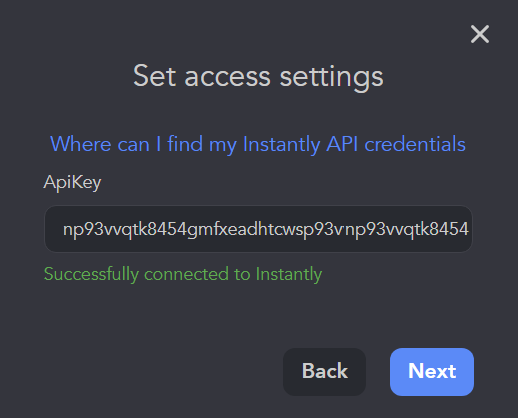Follow the Where can I find link
This screenshot has height=418, width=518.
click(258, 144)
